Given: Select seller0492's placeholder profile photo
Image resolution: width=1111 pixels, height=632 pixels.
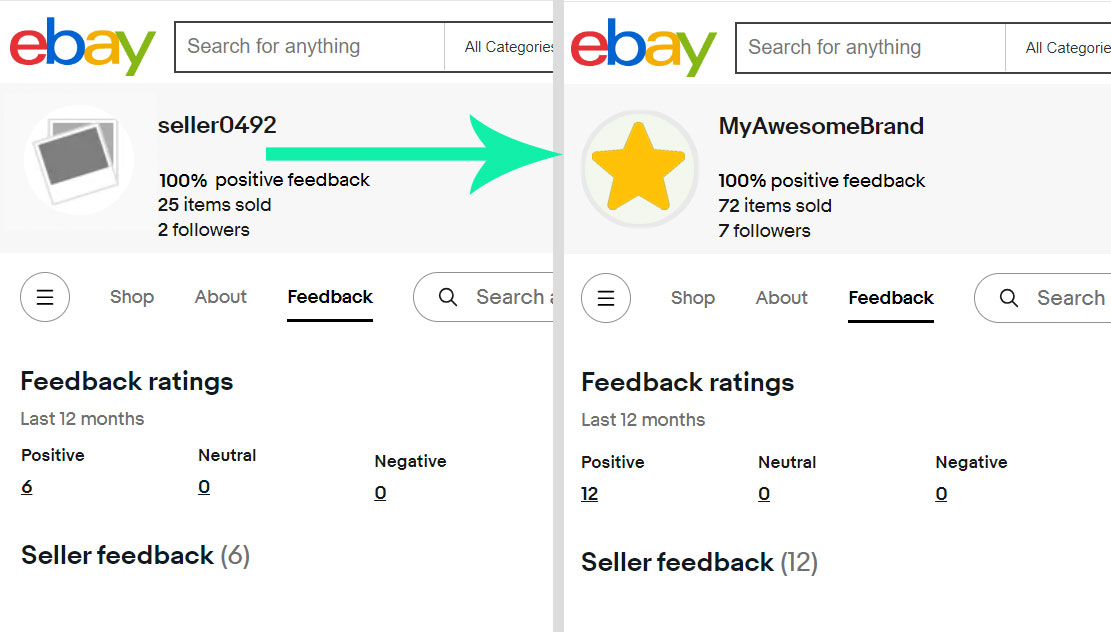Looking at the screenshot, I should 78,160.
